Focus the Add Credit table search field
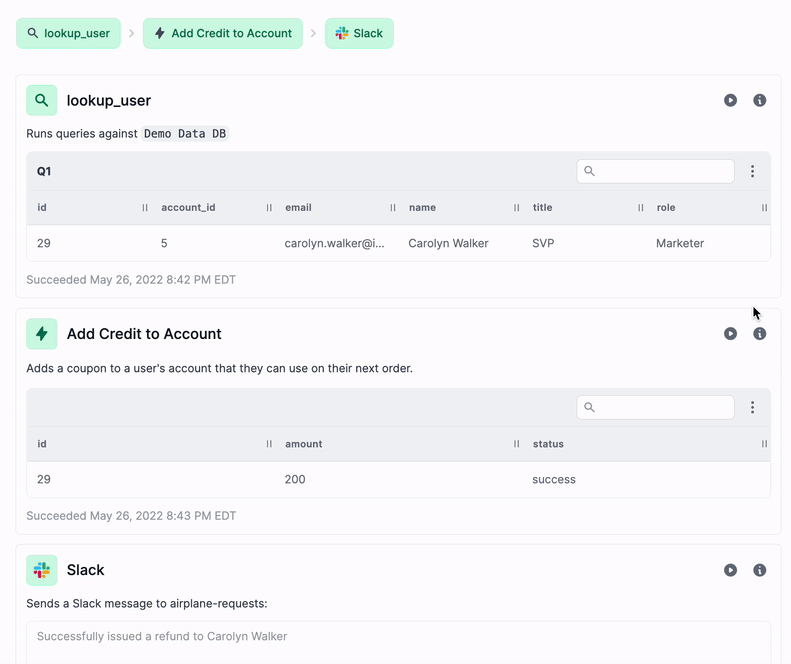 [x=655, y=407]
